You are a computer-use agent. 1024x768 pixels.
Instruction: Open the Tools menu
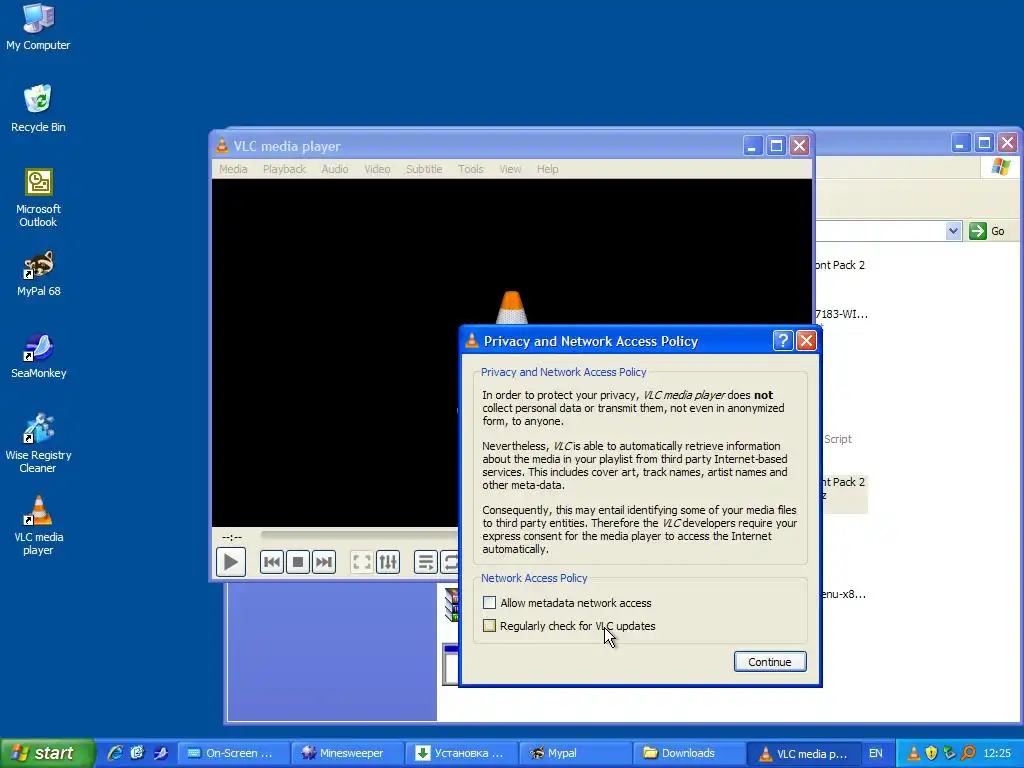[470, 169]
